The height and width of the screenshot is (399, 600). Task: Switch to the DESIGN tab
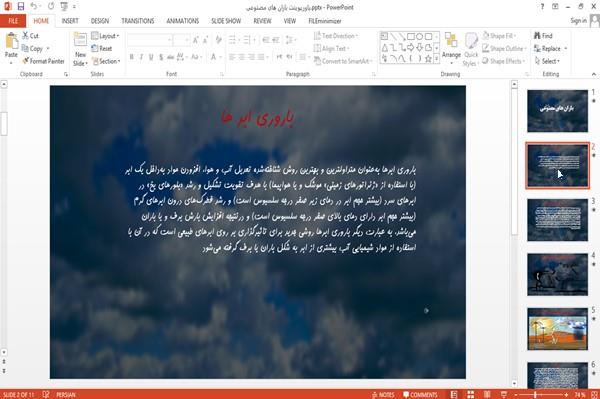[100, 21]
